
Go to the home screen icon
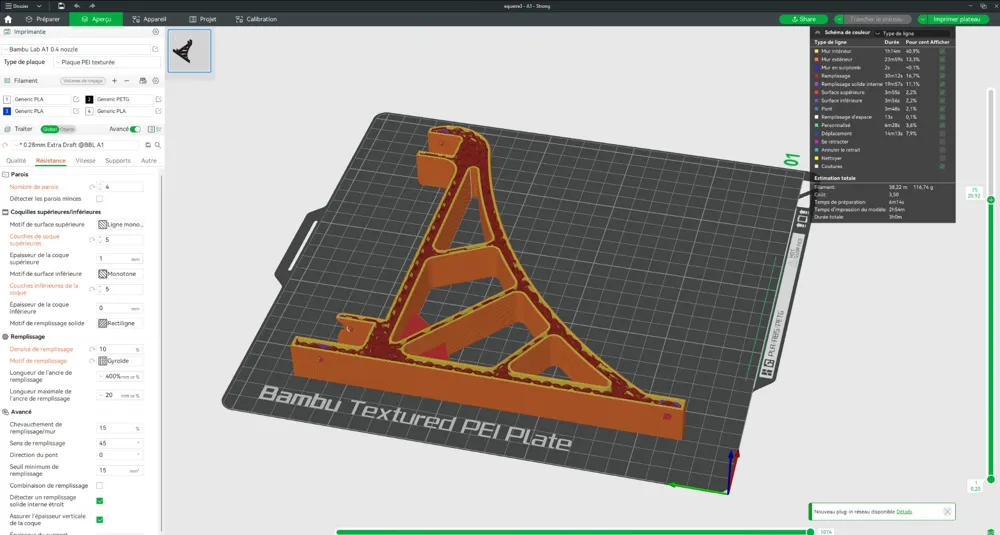click(x=8, y=19)
